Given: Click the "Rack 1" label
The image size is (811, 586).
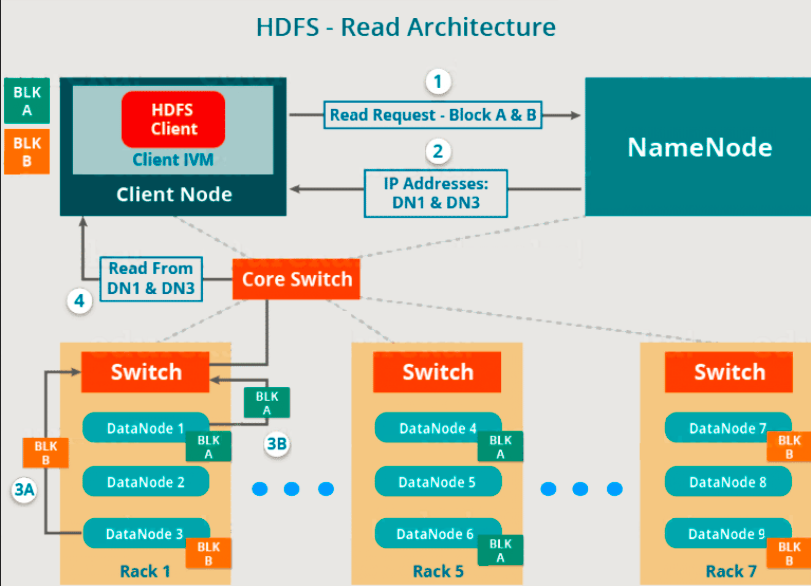Looking at the screenshot, I should point(145,572).
